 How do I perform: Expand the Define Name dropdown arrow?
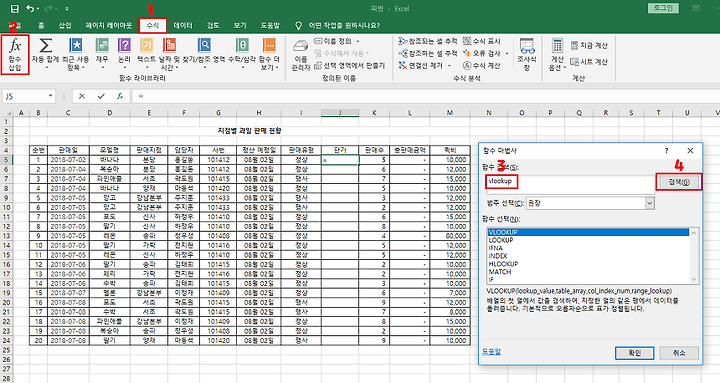[x=358, y=41]
